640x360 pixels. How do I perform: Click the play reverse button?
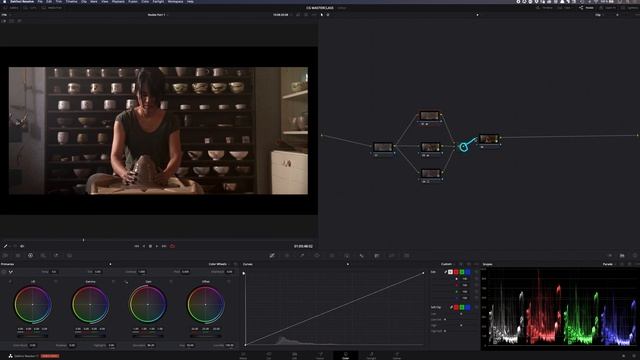point(144,246)
